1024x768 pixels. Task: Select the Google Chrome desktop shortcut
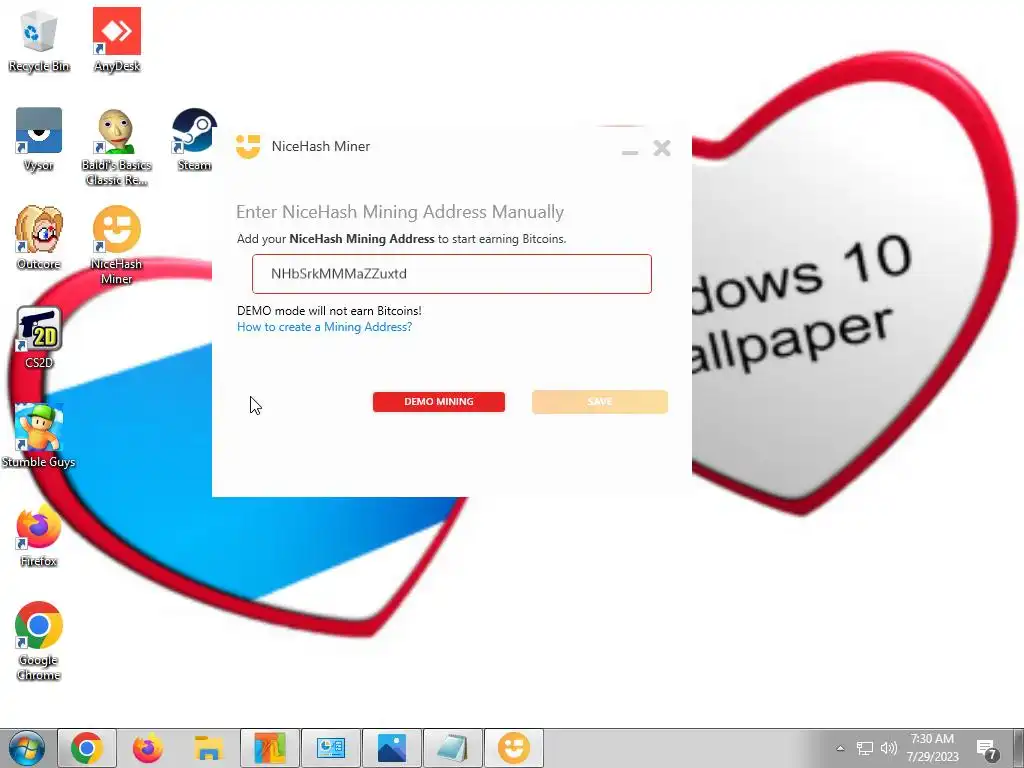coord(39,641)
